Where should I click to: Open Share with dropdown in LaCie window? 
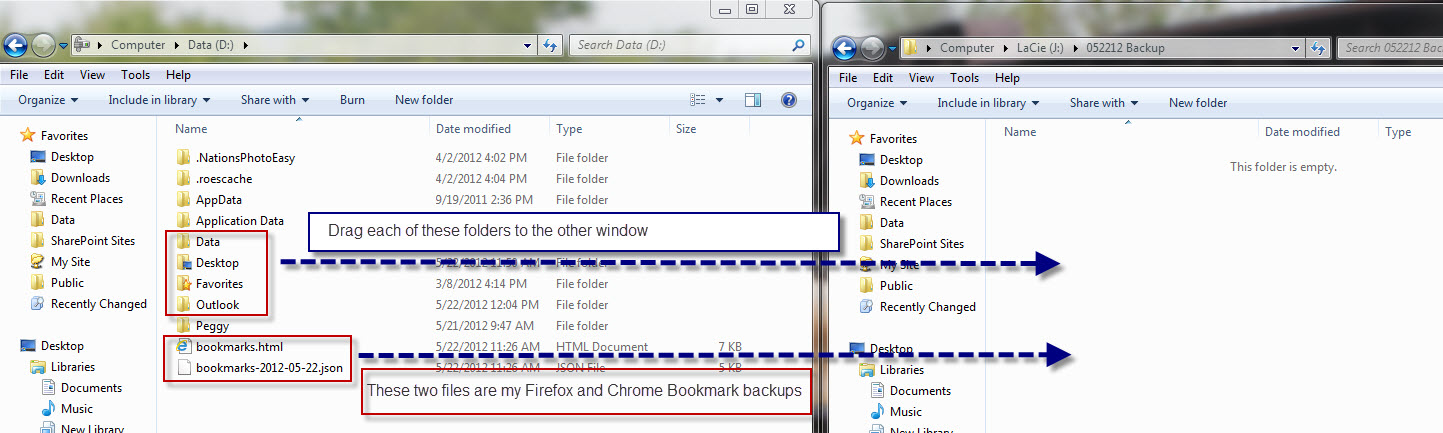[x=1103, y=103]
